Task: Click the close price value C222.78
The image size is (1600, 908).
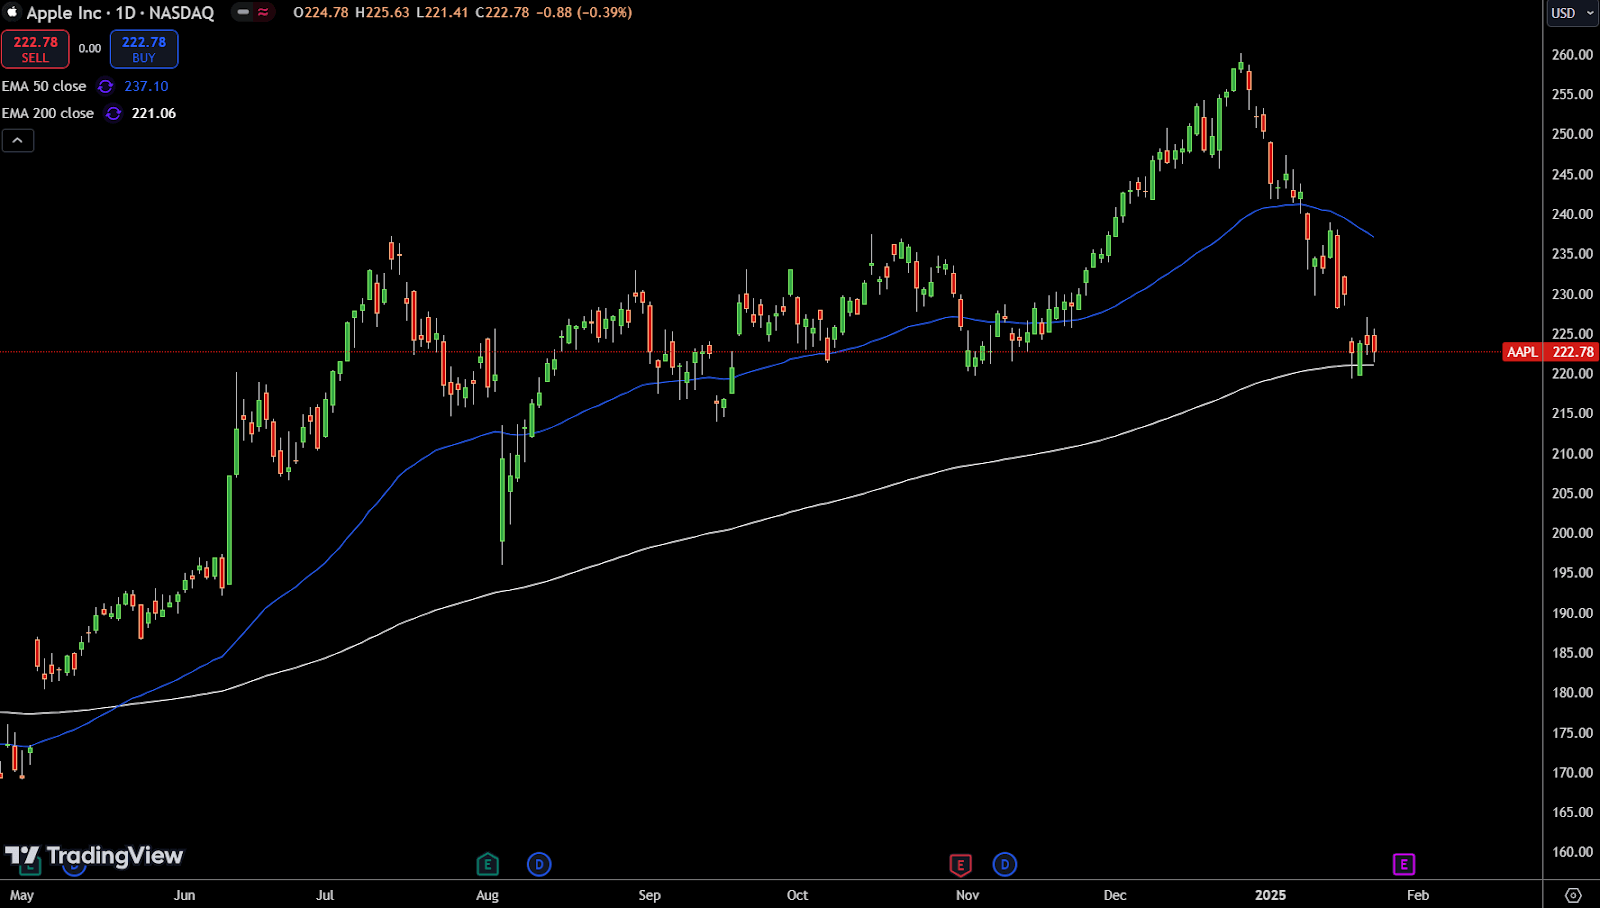Action: 502,12
